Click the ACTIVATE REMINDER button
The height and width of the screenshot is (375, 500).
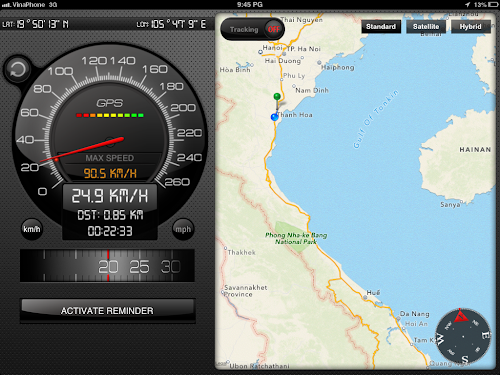point(107,311)
